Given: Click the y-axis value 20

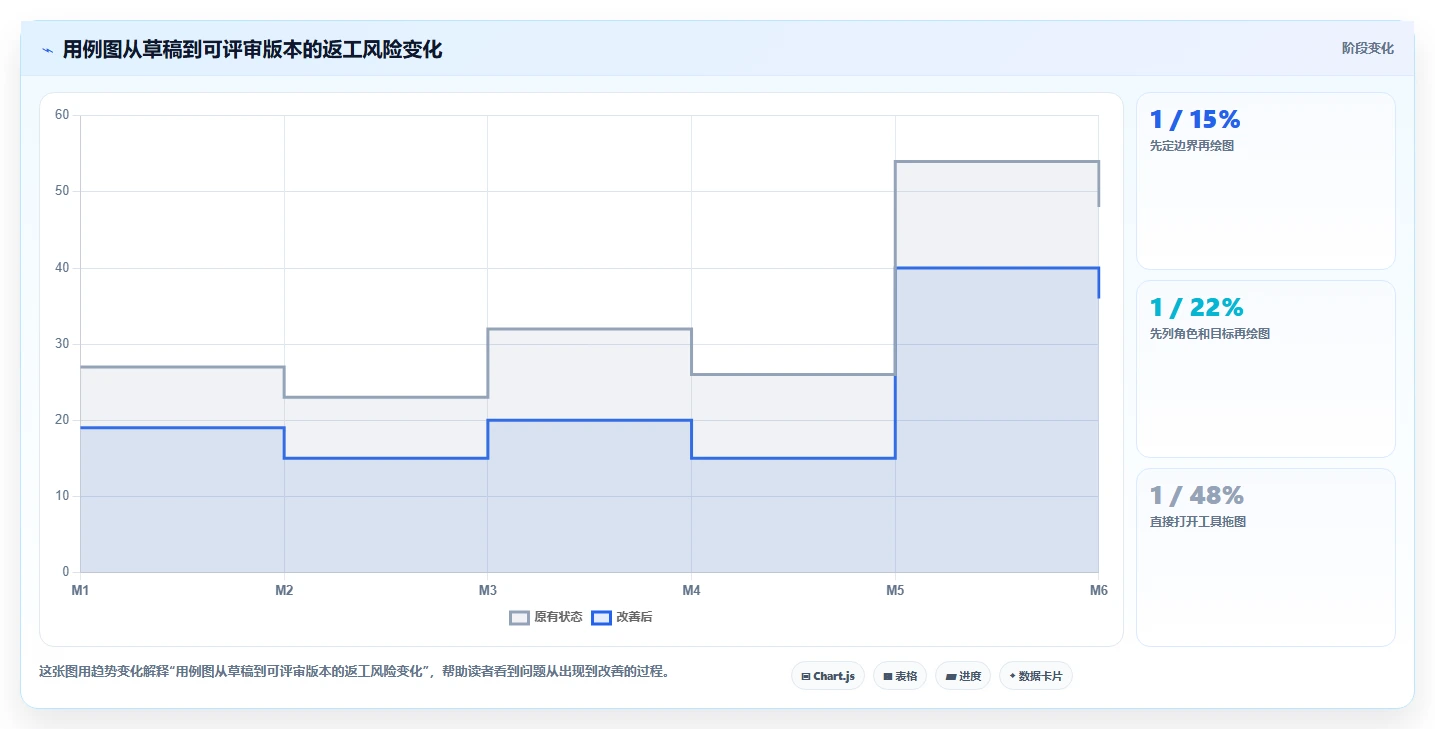Looking at the screenshot, I should (62, 420).
